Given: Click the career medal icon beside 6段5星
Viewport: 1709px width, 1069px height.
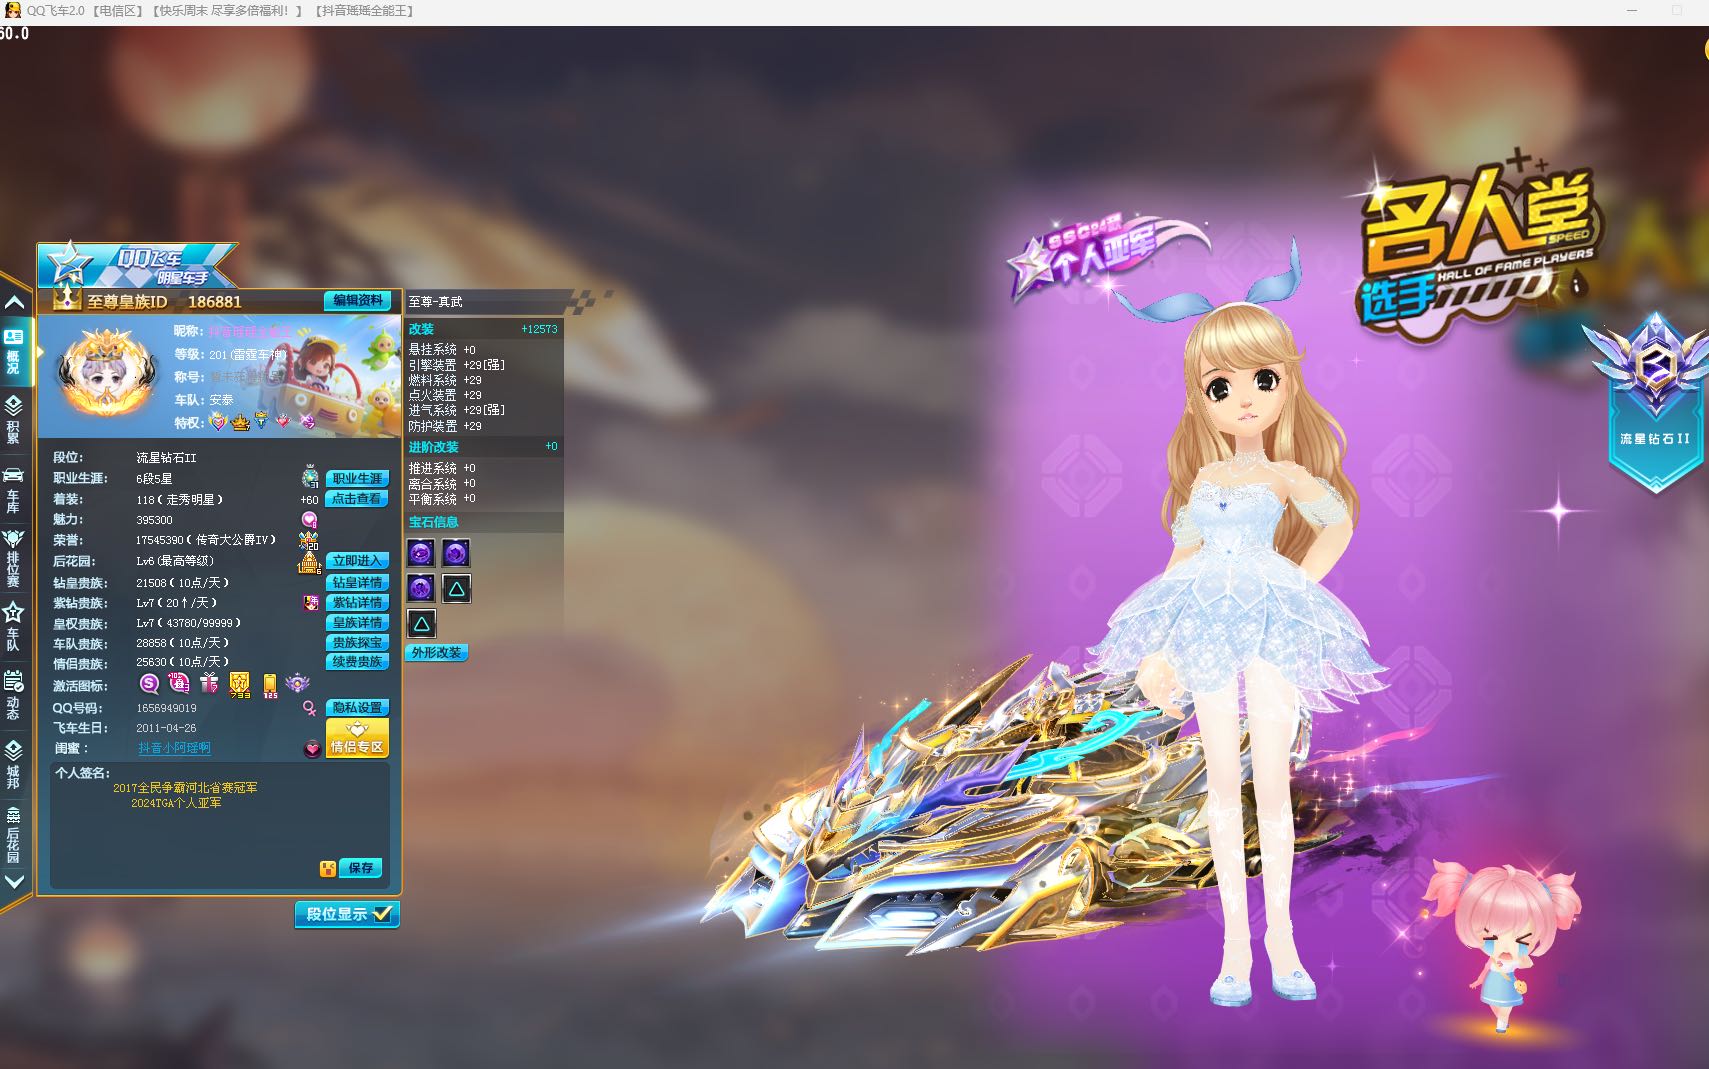Looking at the screenshot, I should (310, 477).
